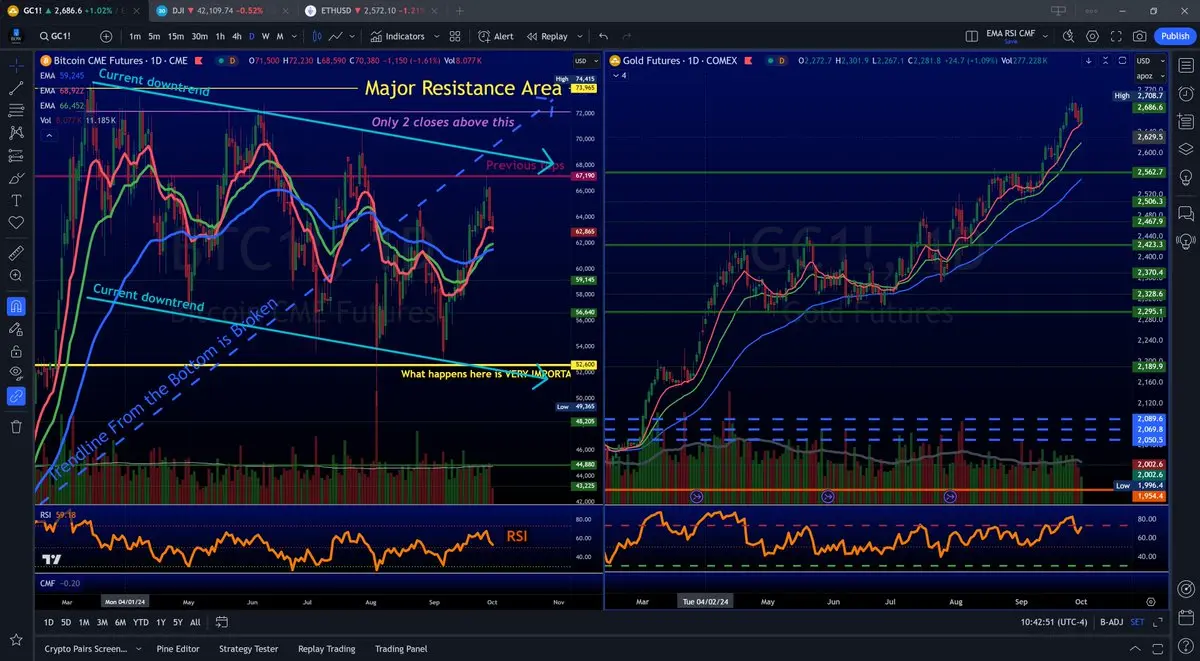Open the Strategy Tester tab
Viewport: 1200px width, 661px height.
[249, 649]
